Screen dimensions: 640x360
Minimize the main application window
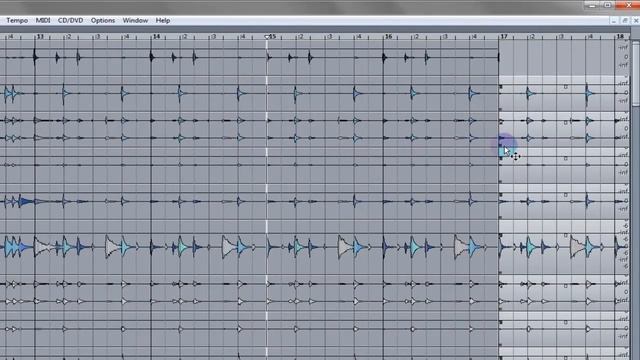tap(592, 5)
